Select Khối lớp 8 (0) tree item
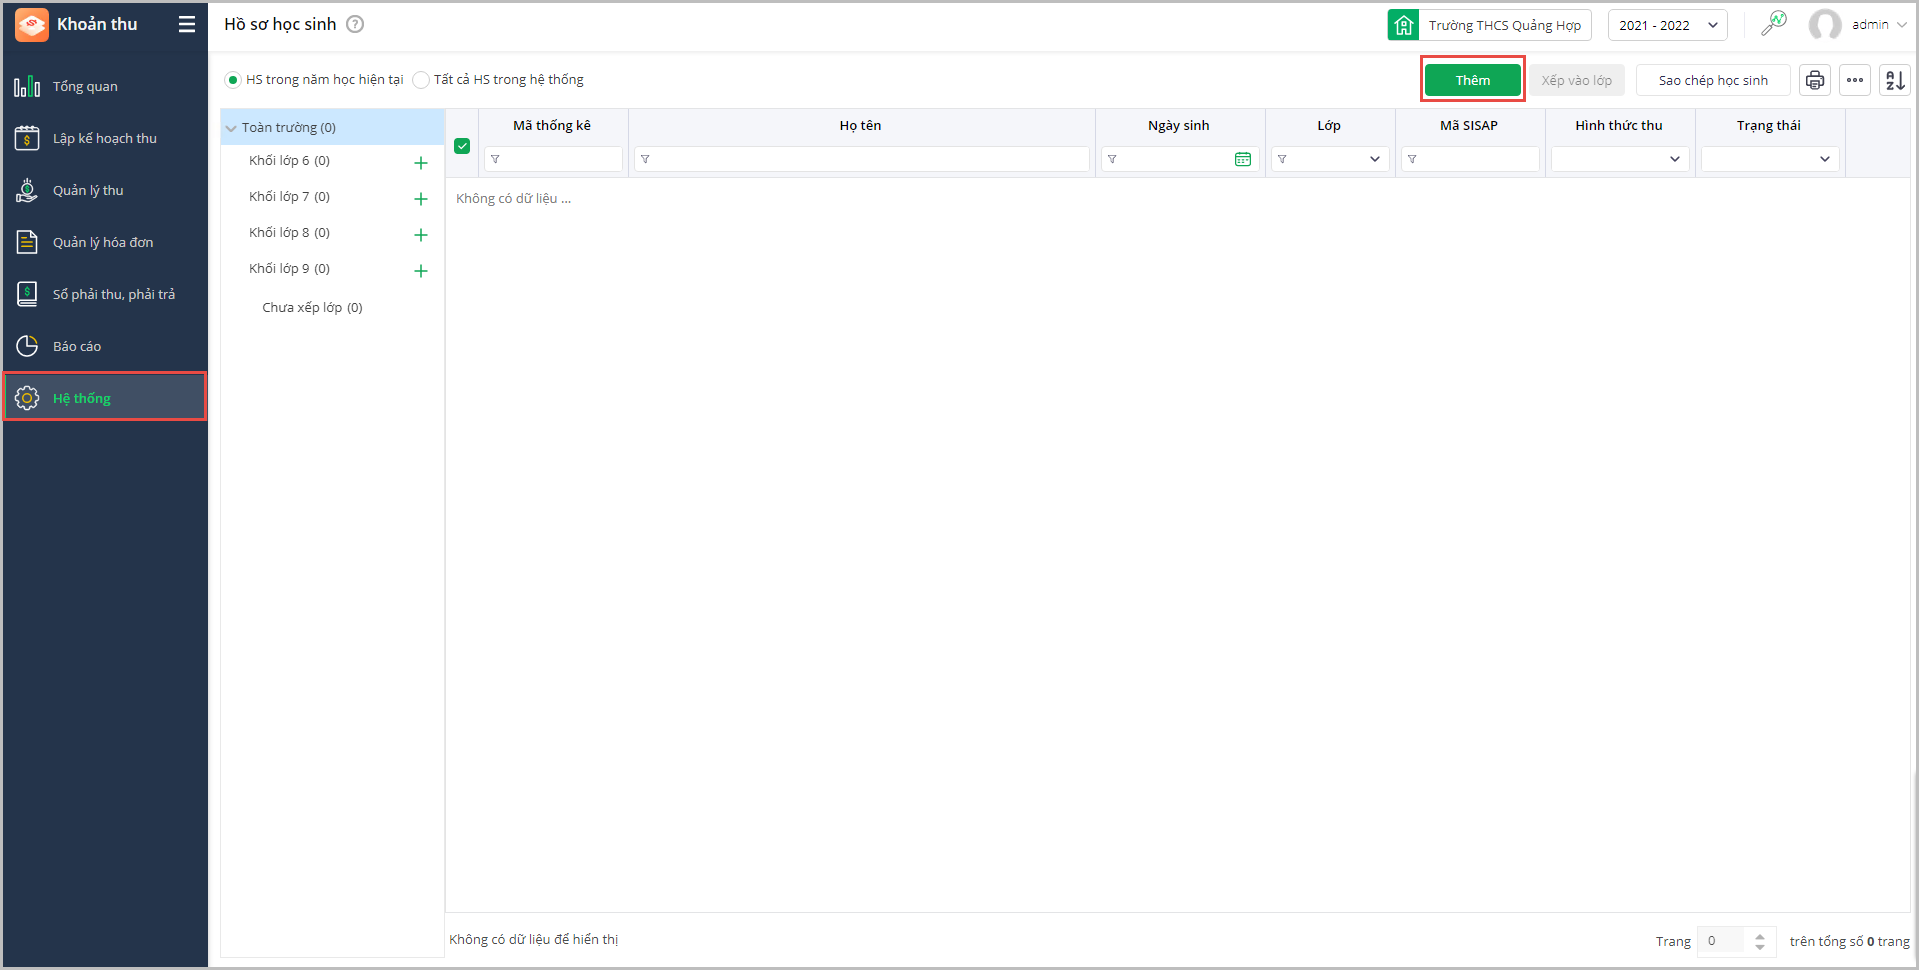The height and width of the screenshot is (970, 1919). [x=289, y=233]
